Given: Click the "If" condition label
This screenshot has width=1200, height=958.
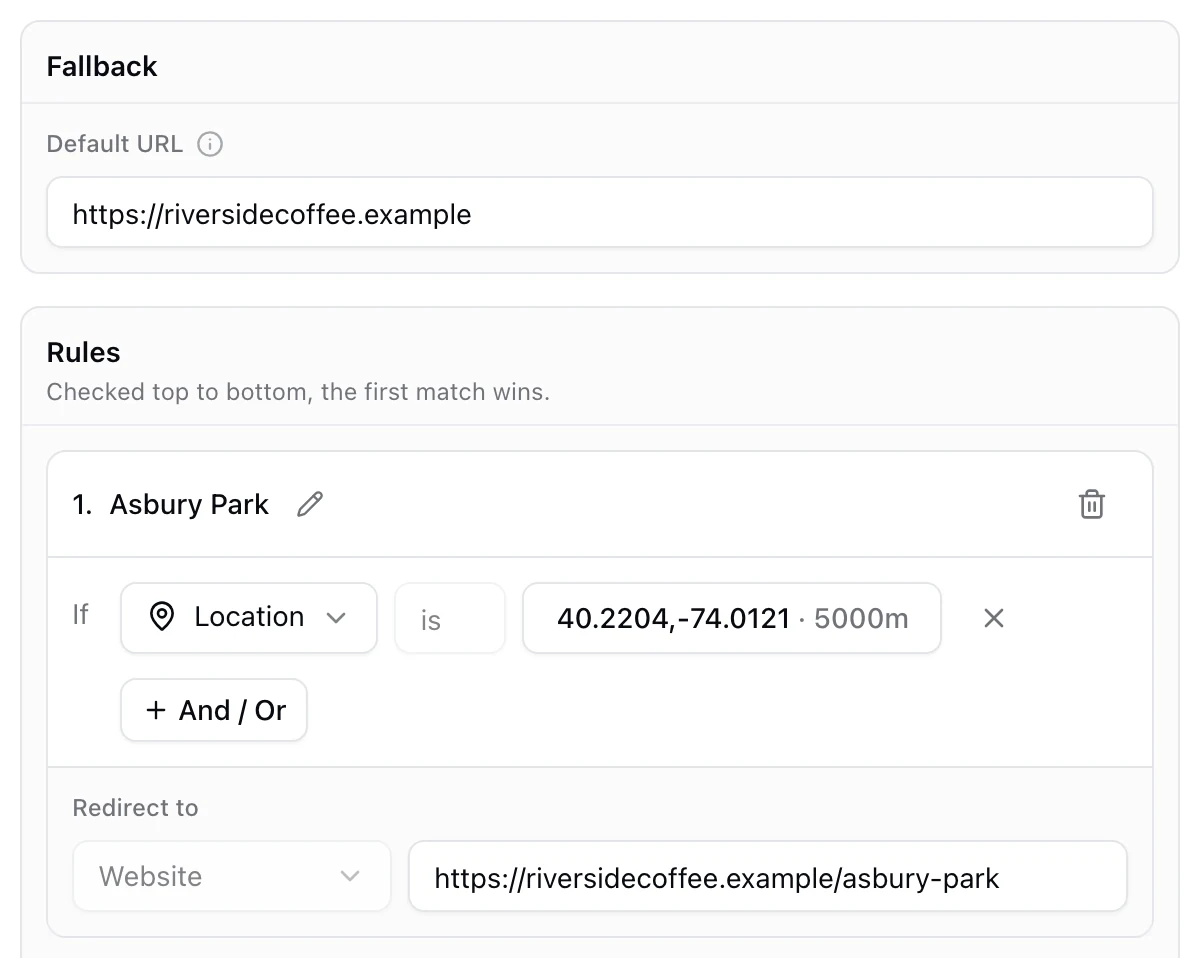Looking at the screenshot, I should [x=81, y=614].
